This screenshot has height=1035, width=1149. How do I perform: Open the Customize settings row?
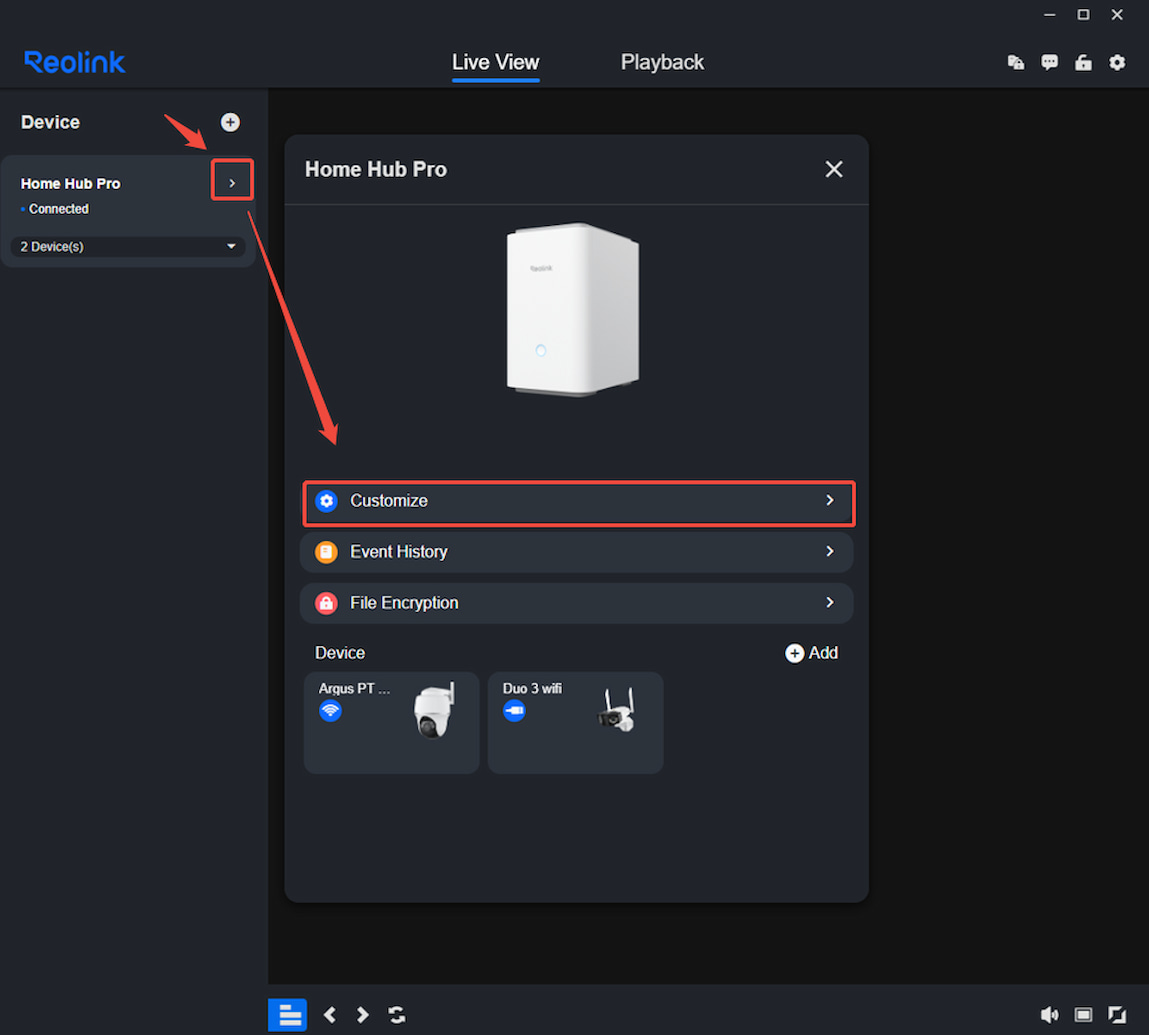(578, 501)
